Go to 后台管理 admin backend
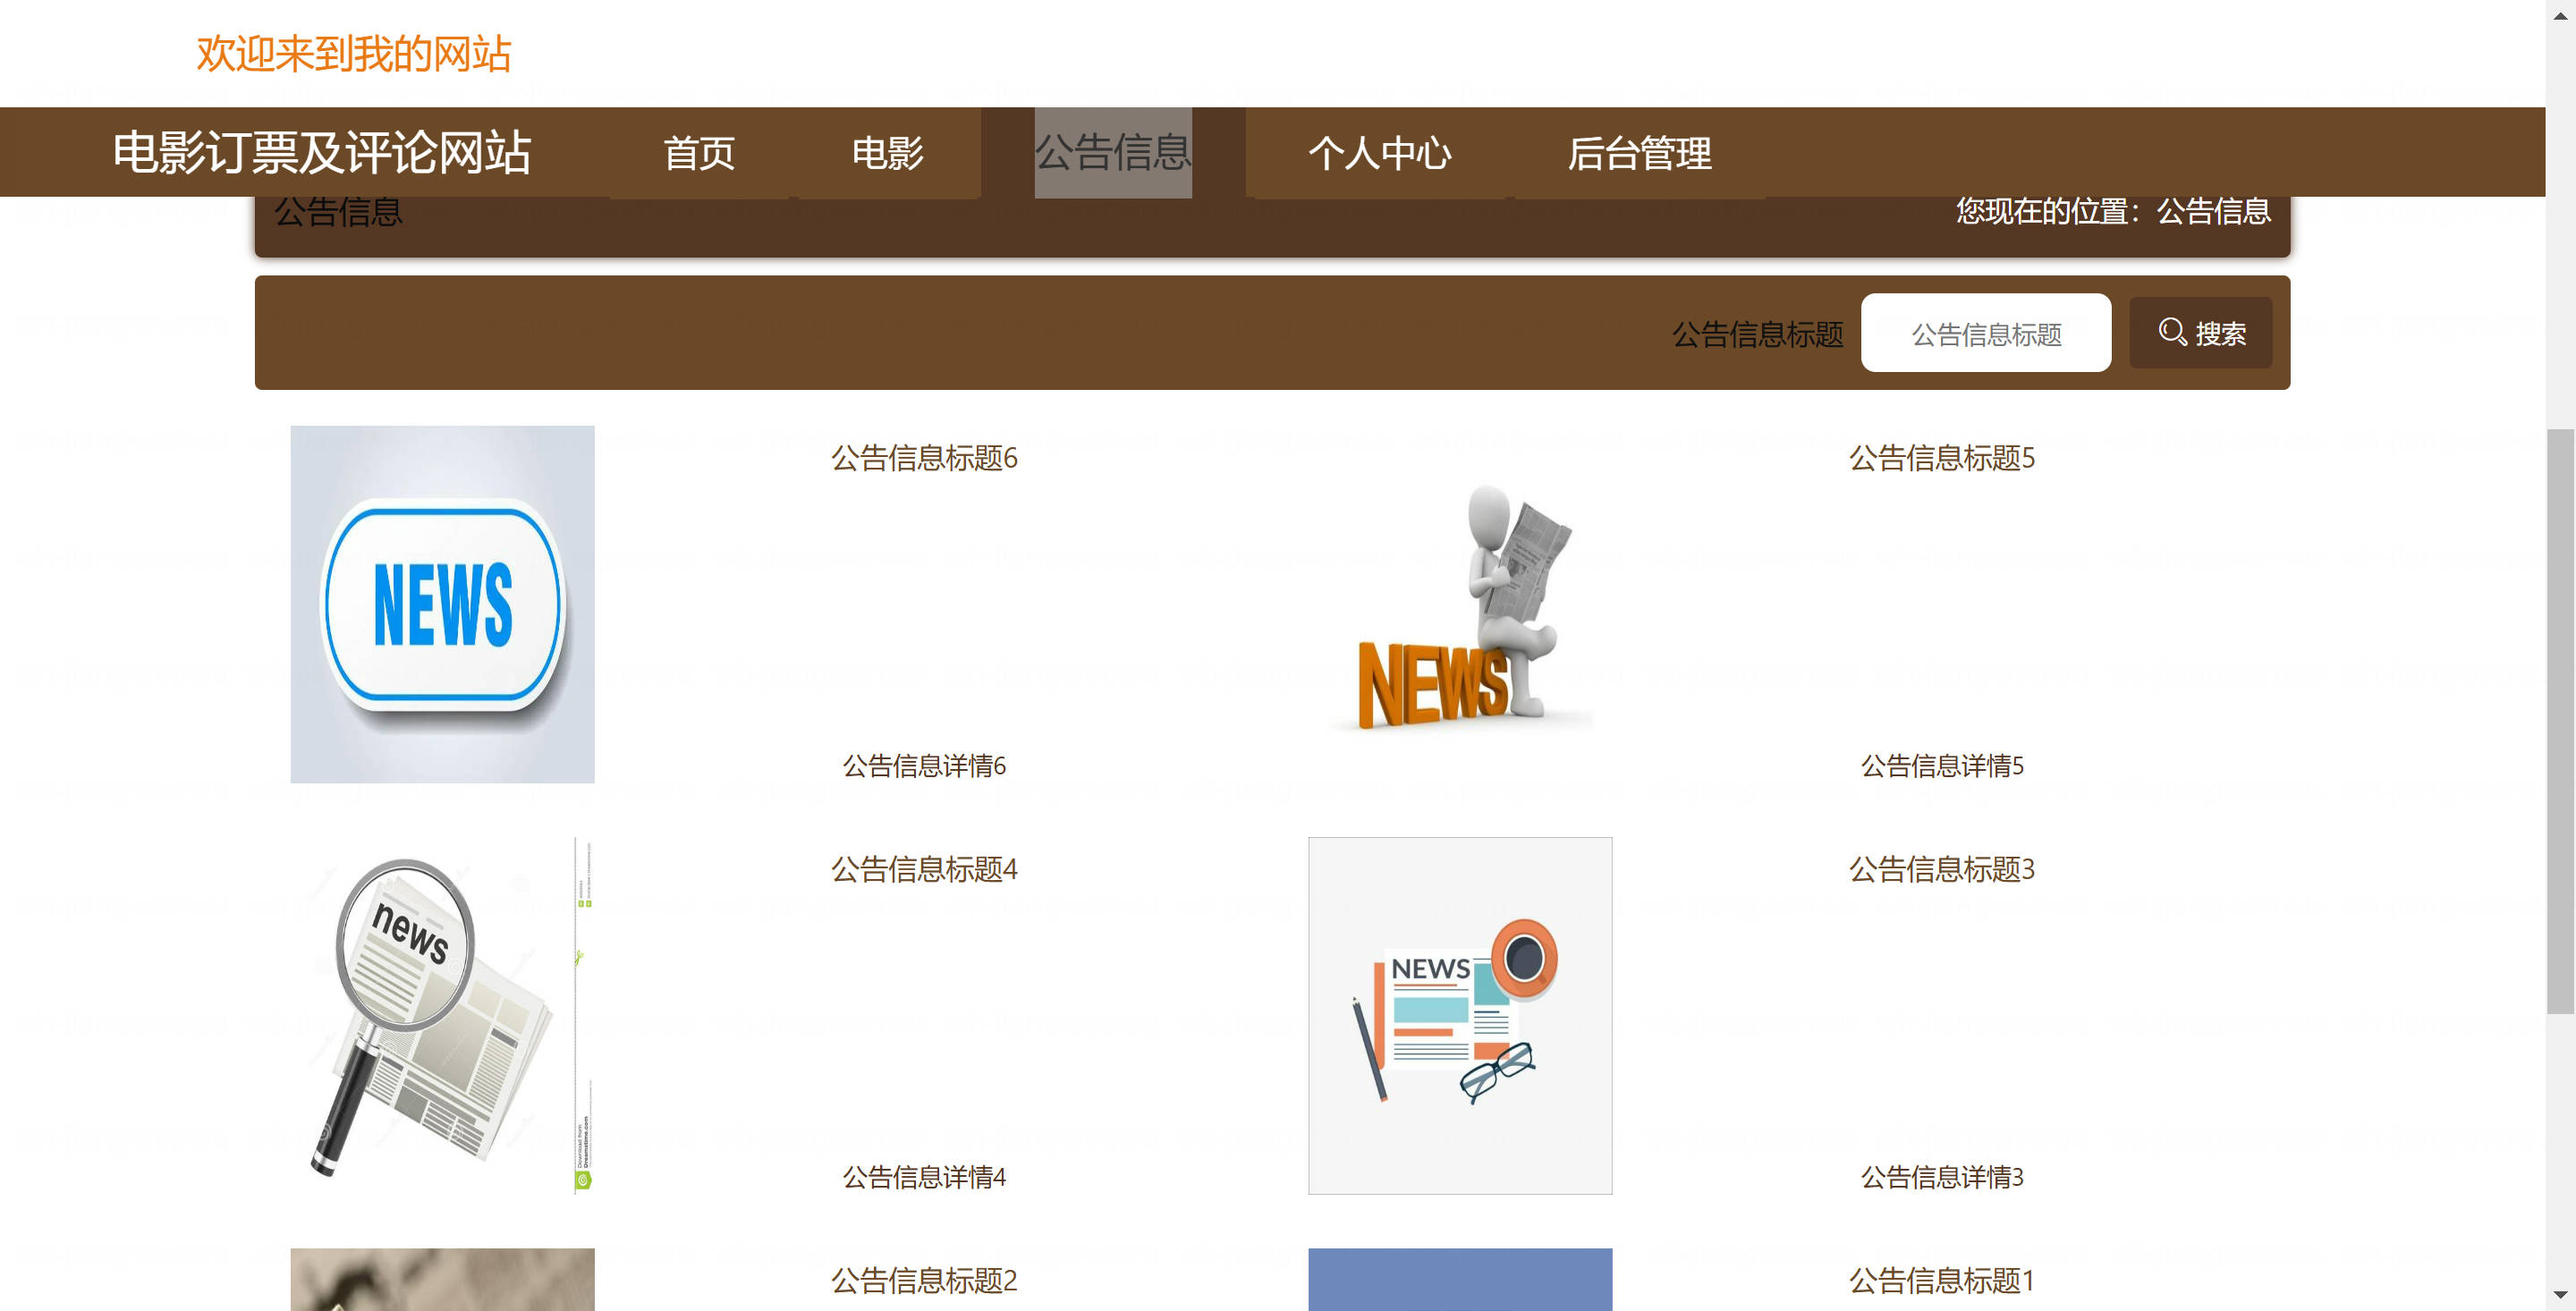 click(x=1639, y=153)
